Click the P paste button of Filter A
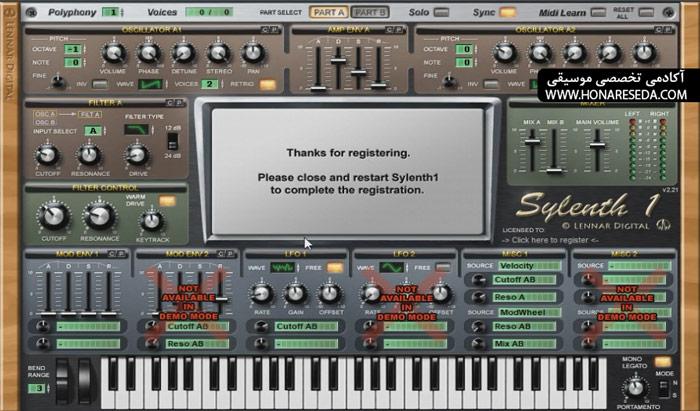This screenshot has width=700, height=411. (179, 103)
